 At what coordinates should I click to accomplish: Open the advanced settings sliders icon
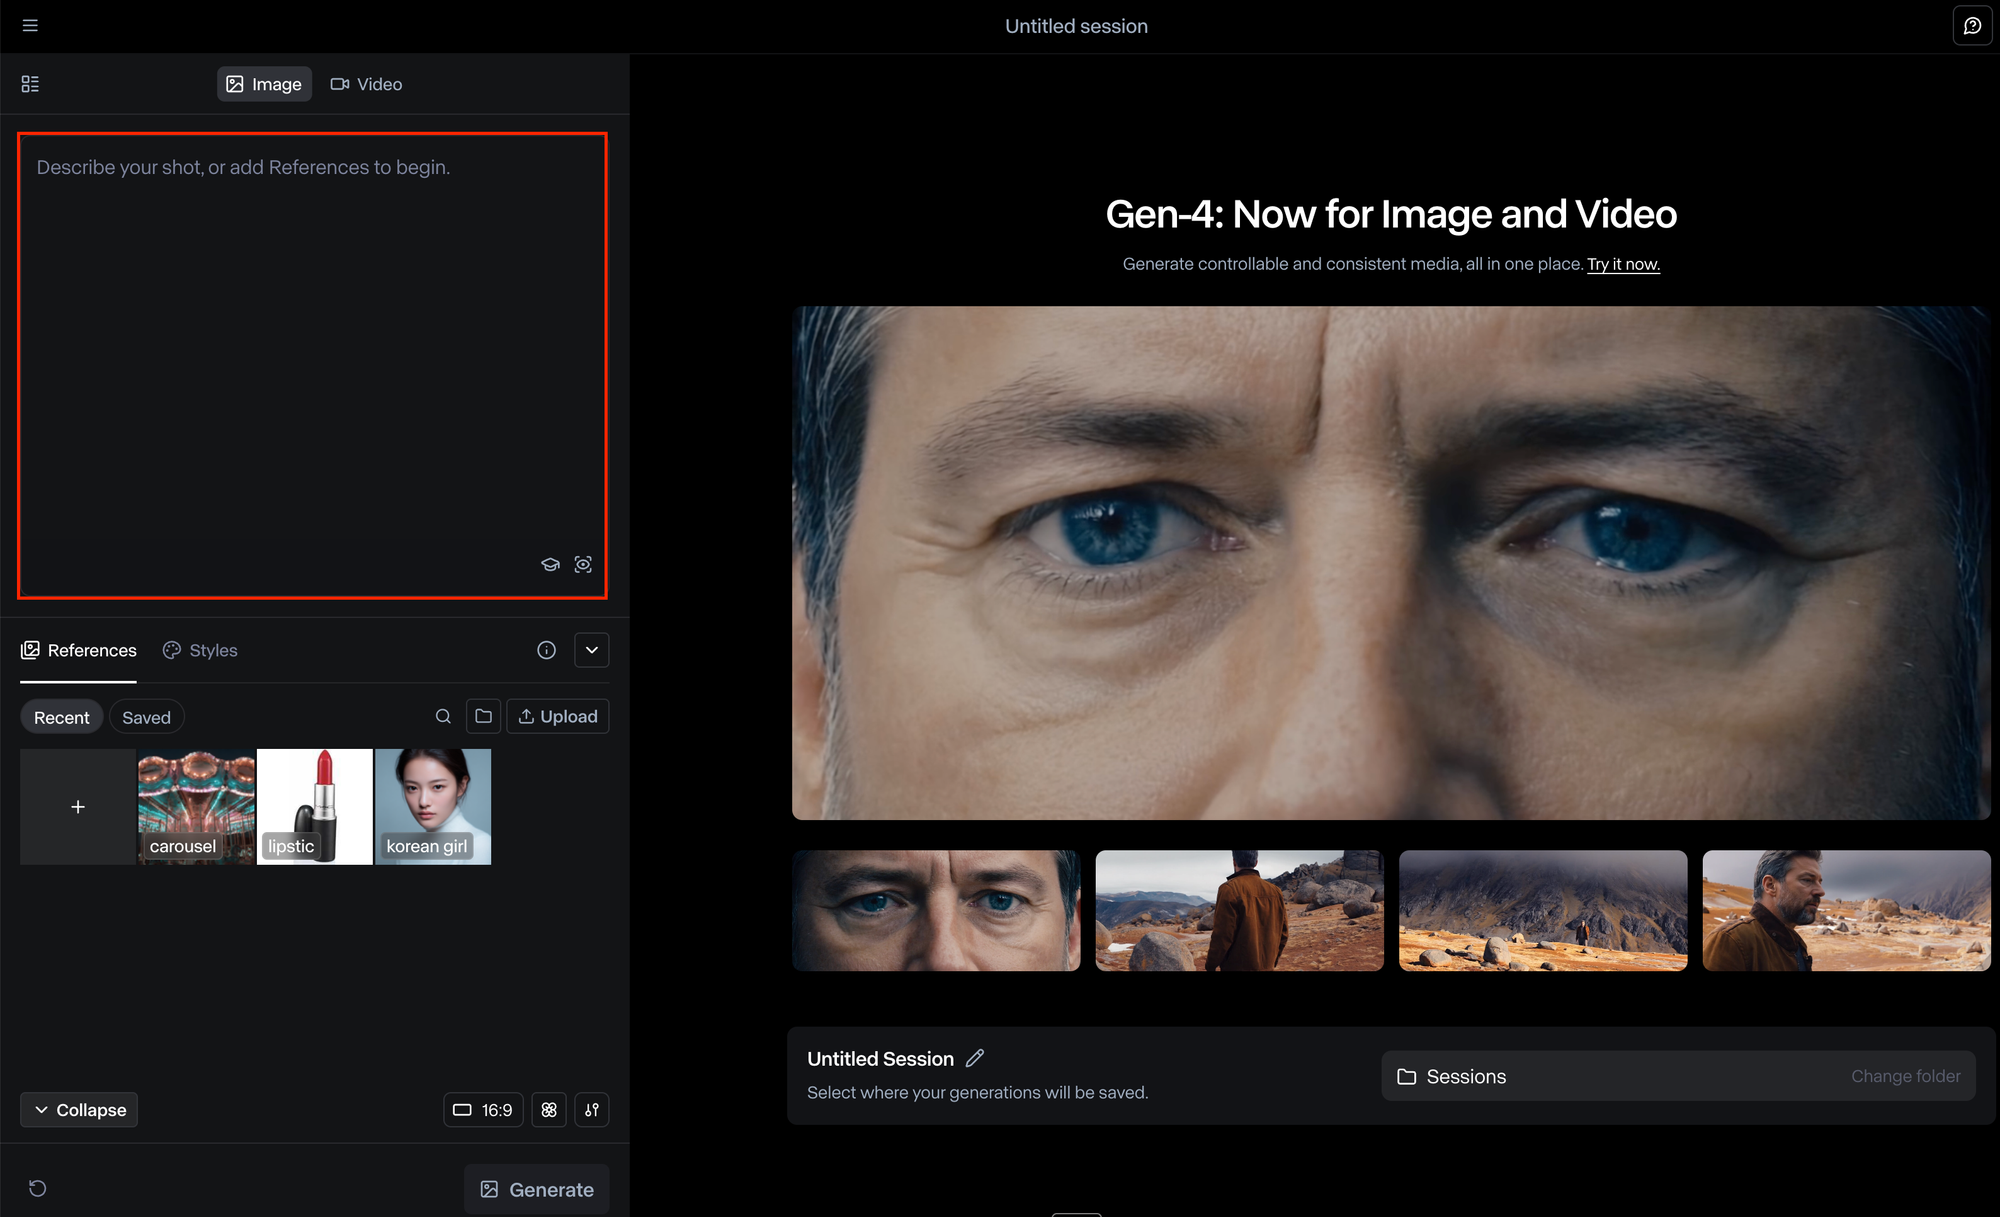[x=592, y=1110]
